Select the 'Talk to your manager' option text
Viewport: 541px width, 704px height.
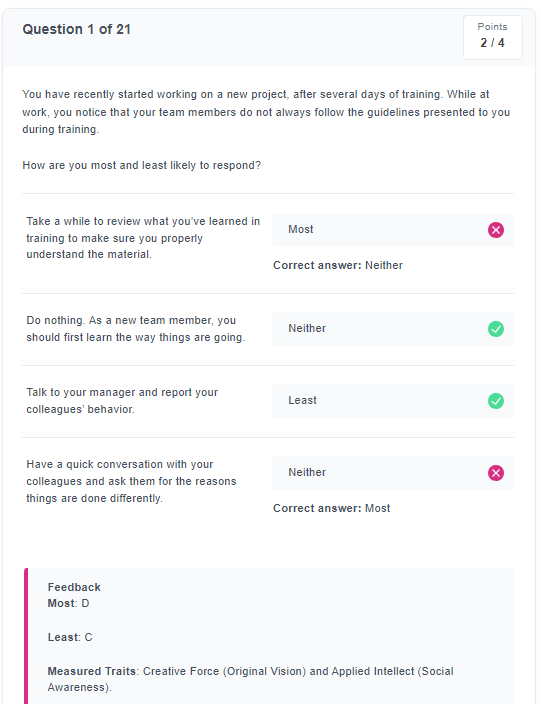click(122, 400)
